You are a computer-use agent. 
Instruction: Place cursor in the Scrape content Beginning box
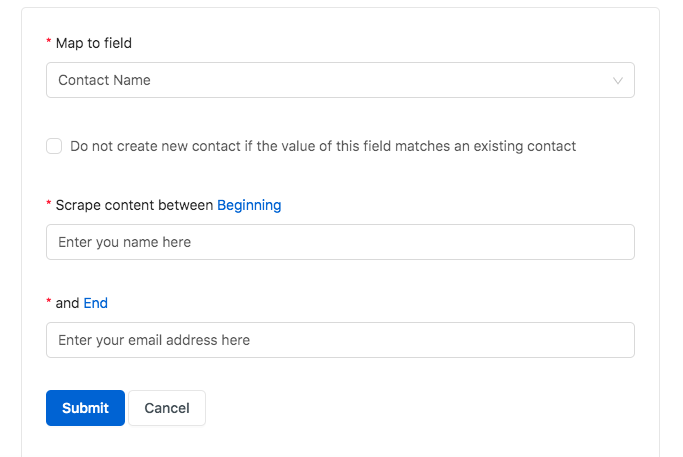340,242
